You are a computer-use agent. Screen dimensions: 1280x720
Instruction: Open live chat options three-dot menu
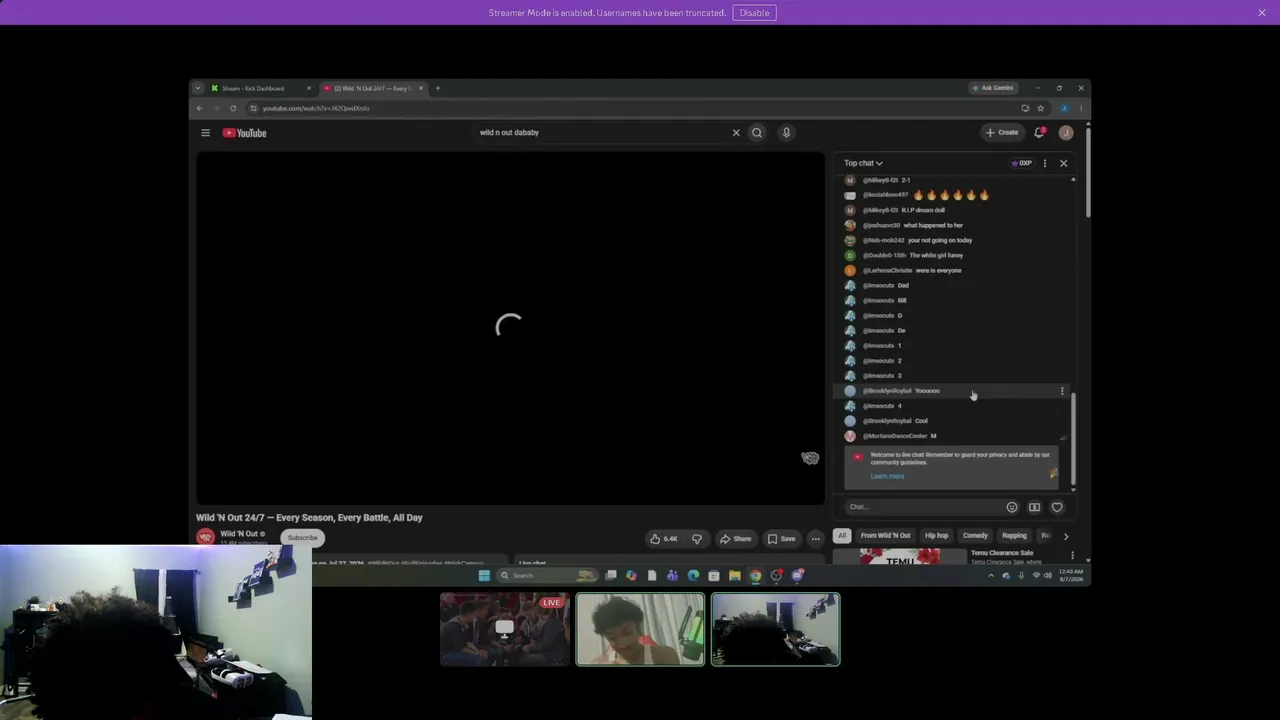click(x=1045, y=163)
